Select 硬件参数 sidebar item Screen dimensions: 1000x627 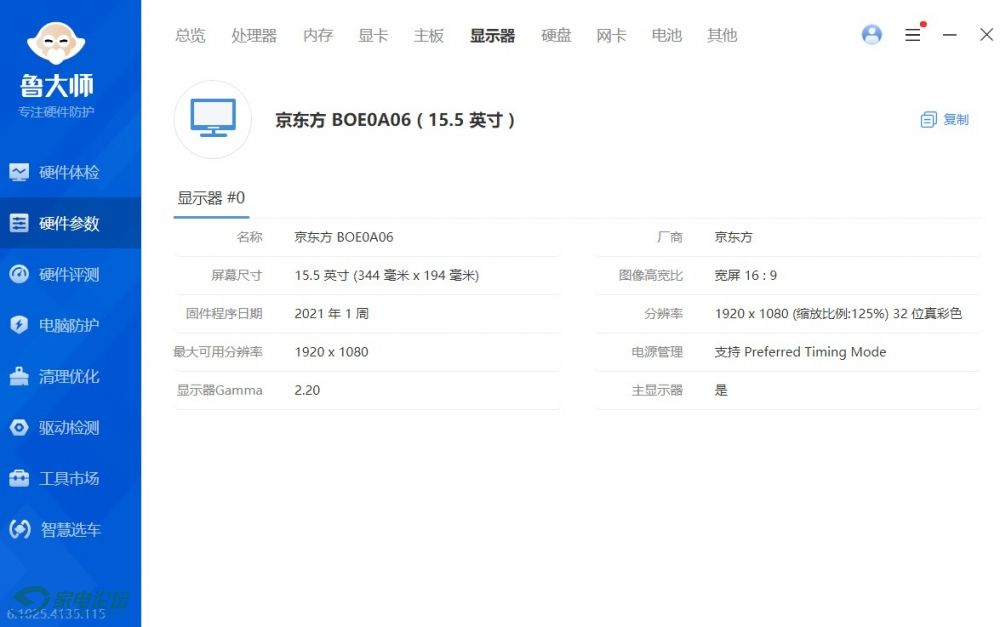pyautogui.click(x=70, y=223)
